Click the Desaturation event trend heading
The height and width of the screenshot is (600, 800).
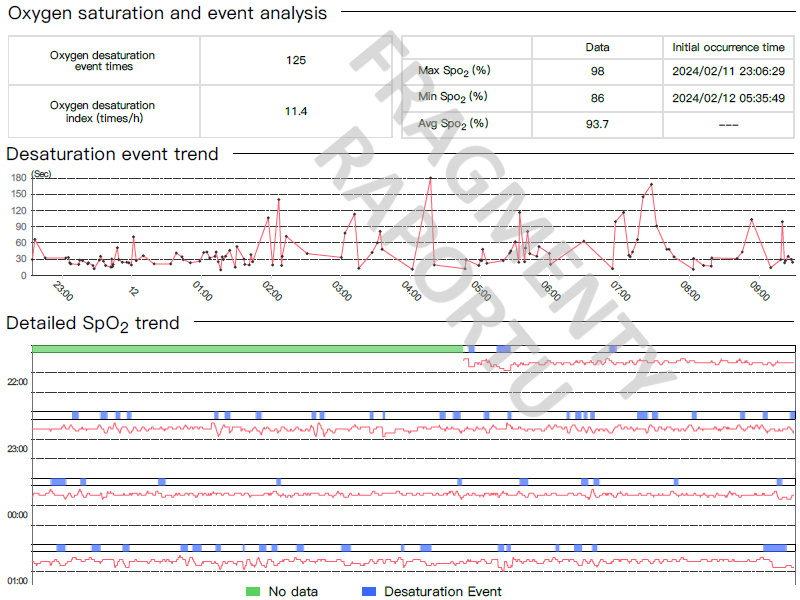pyautogui.click(x=112, y=154)
